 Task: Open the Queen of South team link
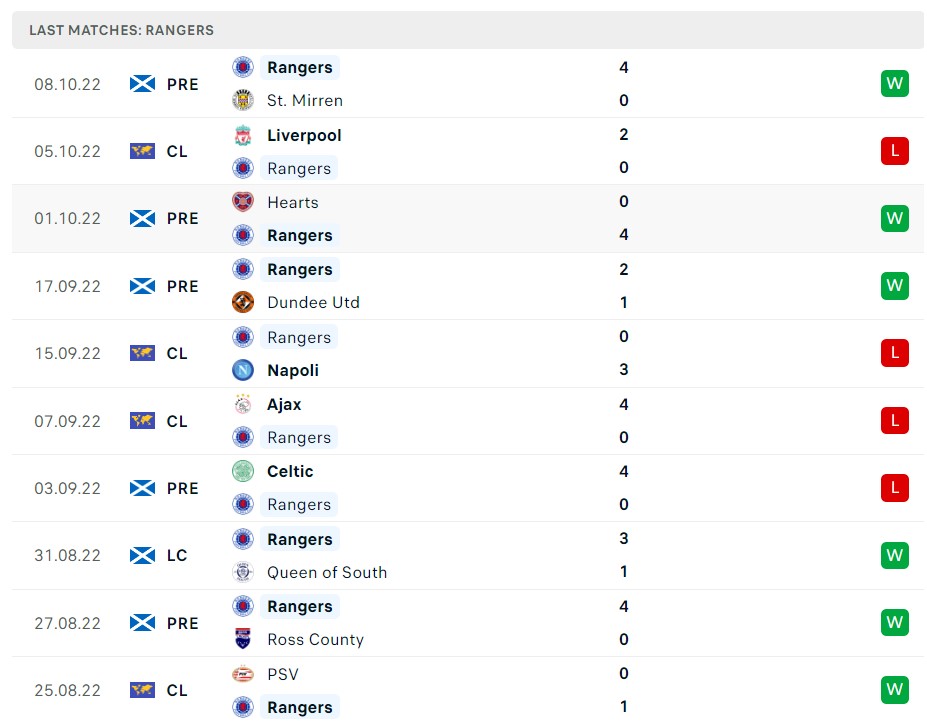[x=327, y=572]
